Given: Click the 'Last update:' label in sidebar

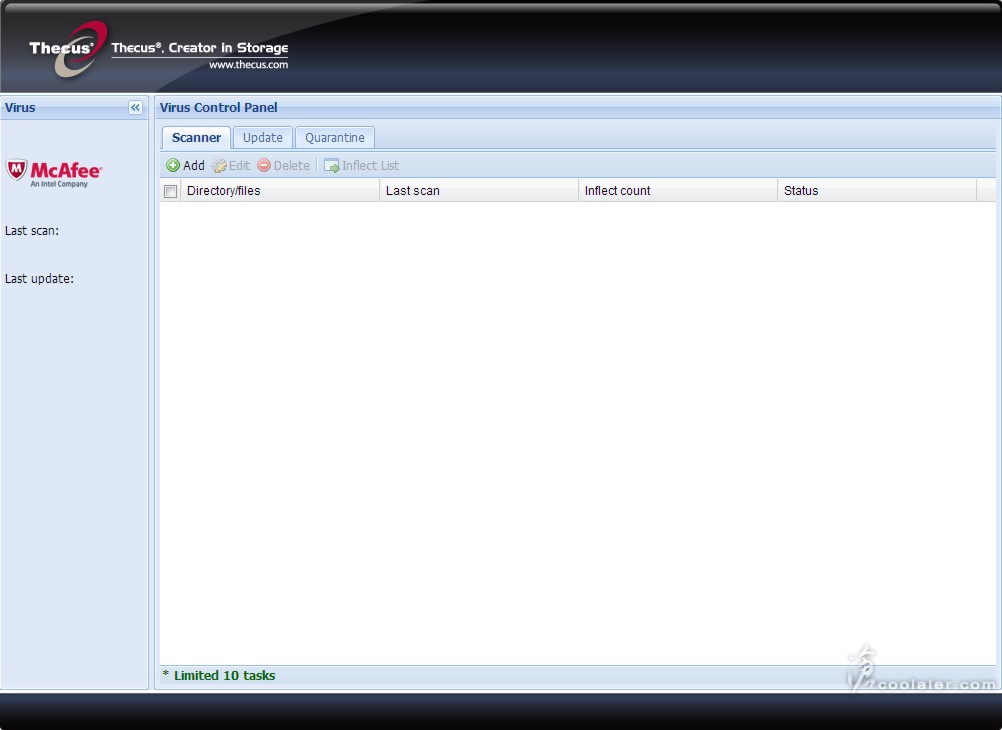Looking at the screenshot, I should [x=40, y=279].
